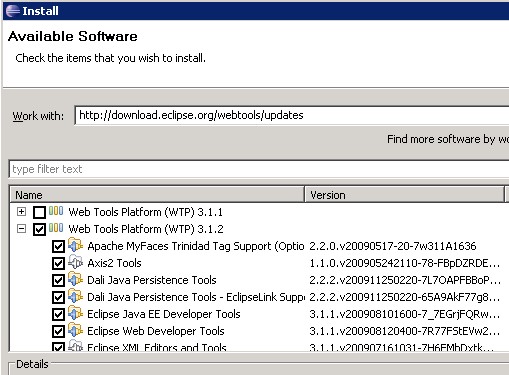Click into the type filter text field
Image resolution: width=509 pixels, height=375 pixels.
259,169
